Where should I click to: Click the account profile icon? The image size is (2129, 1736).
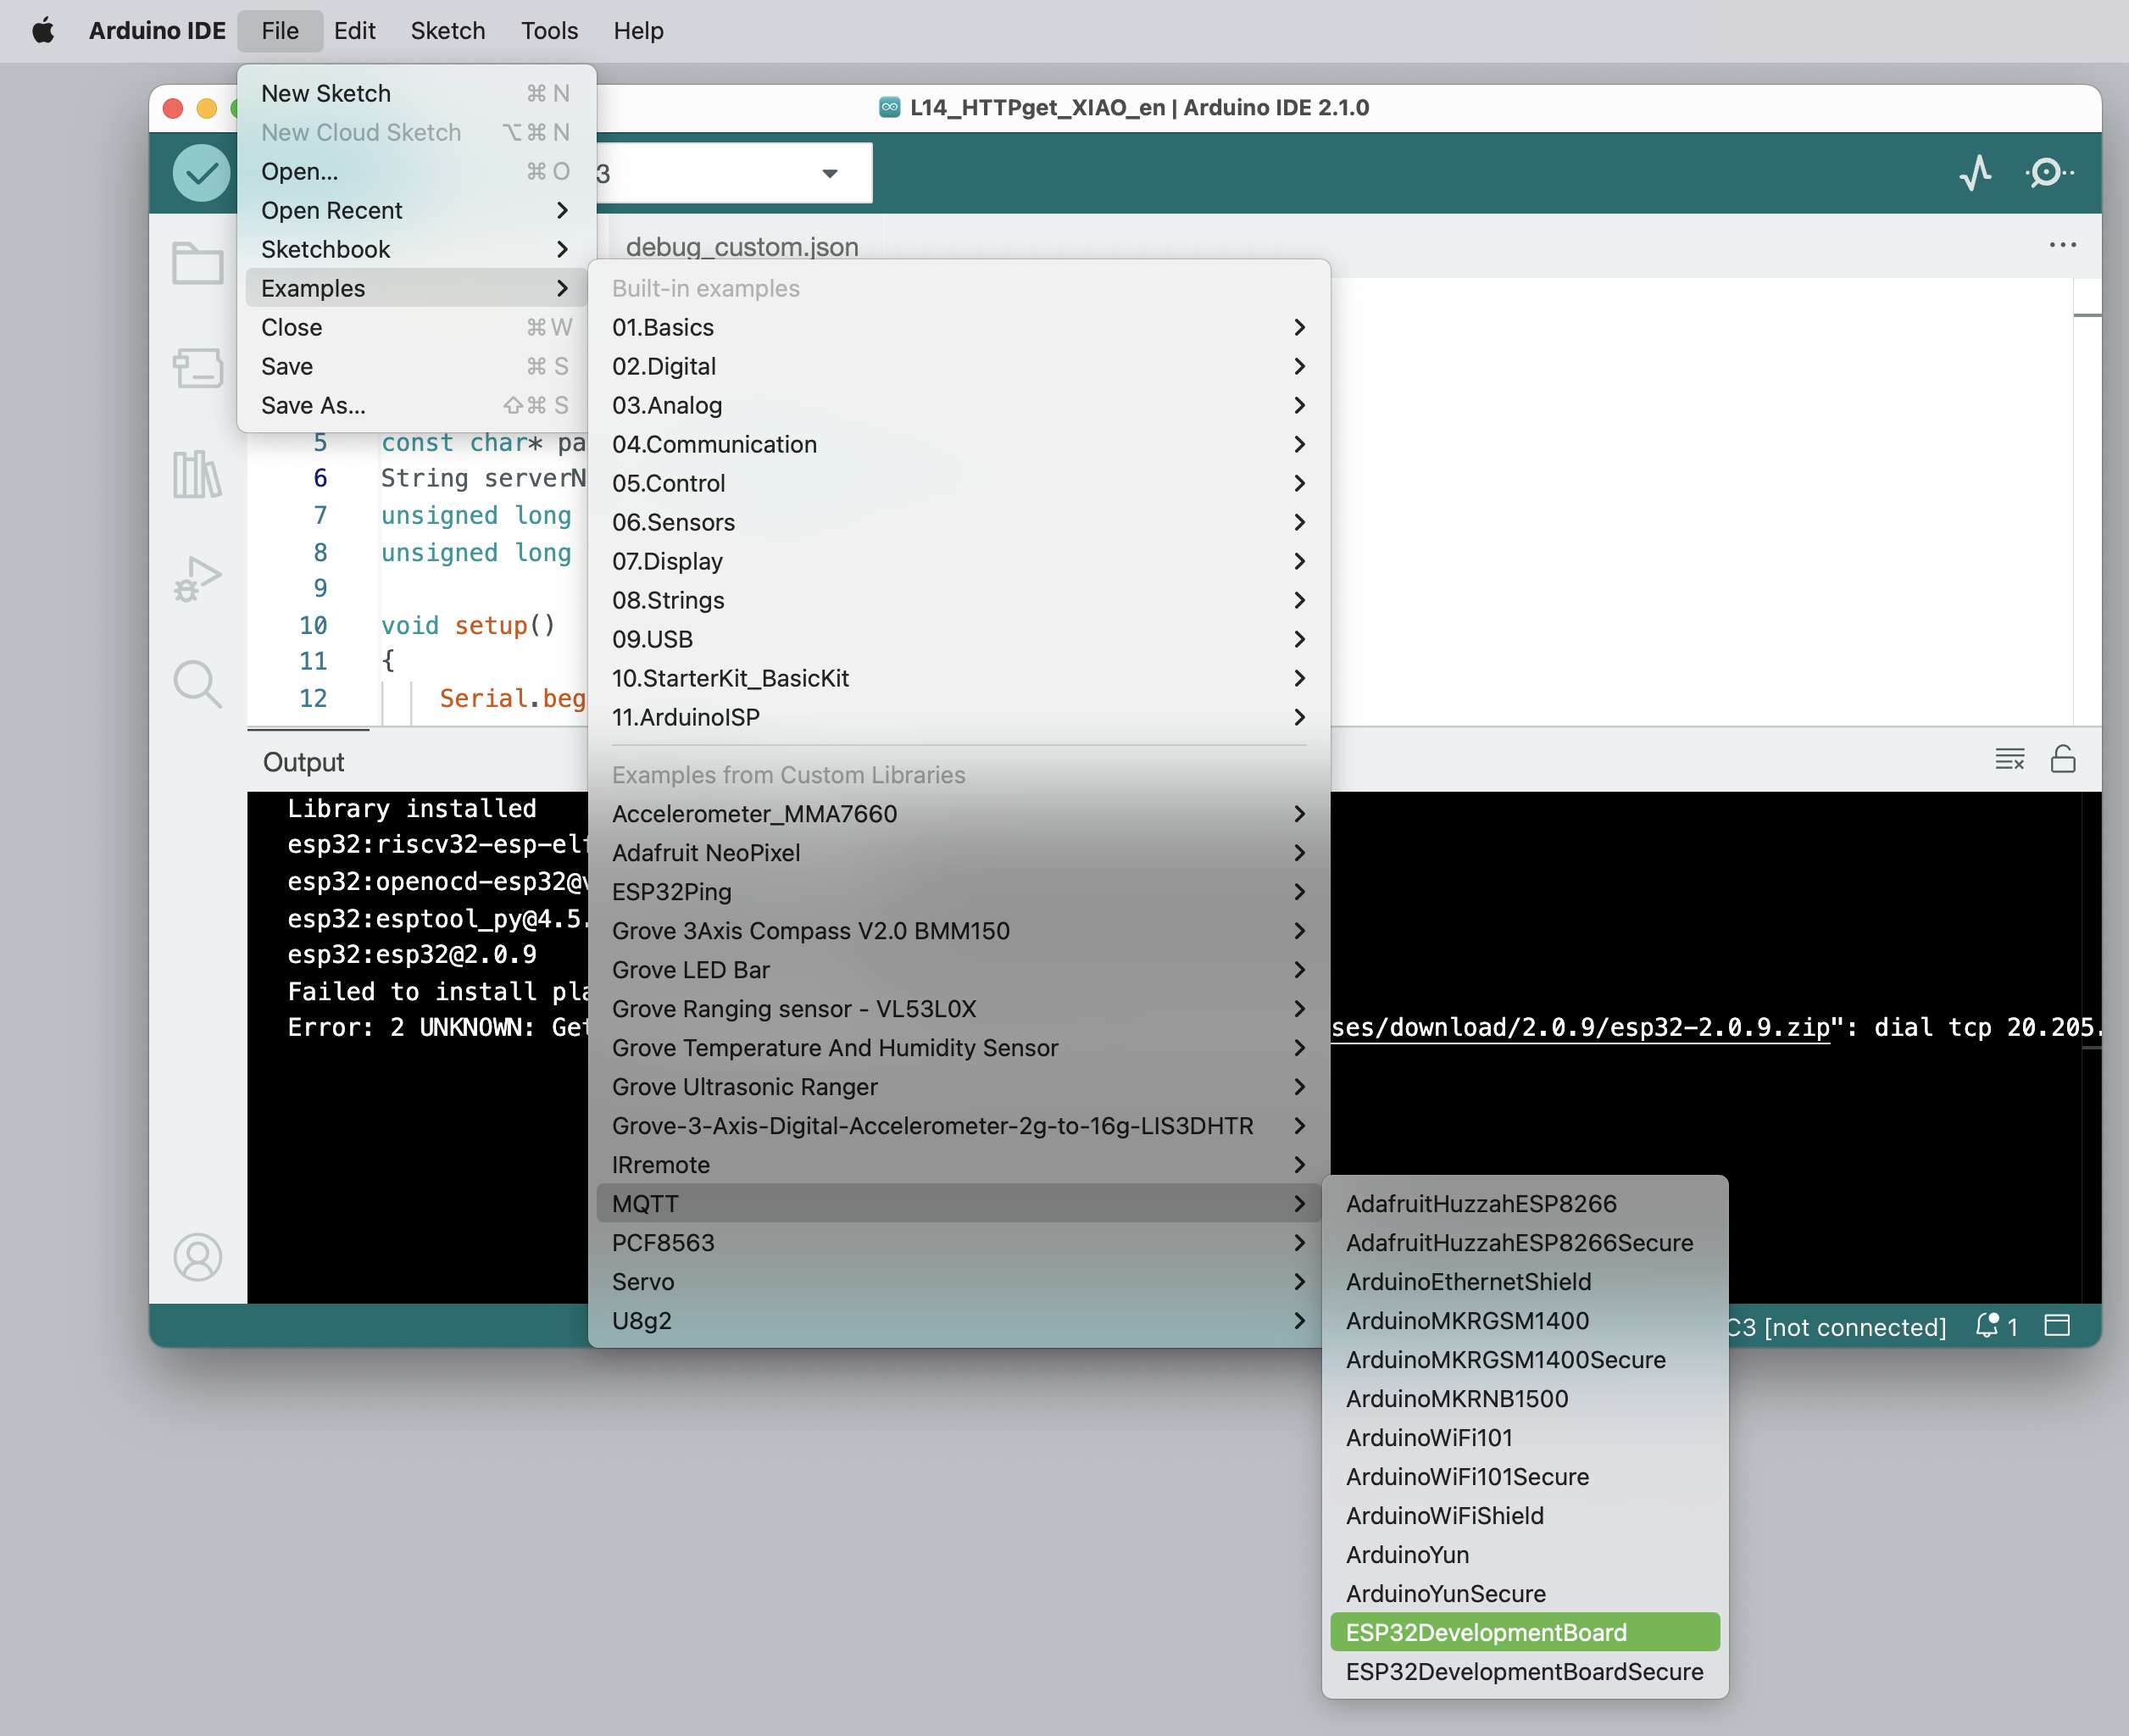coord(198,1257)
